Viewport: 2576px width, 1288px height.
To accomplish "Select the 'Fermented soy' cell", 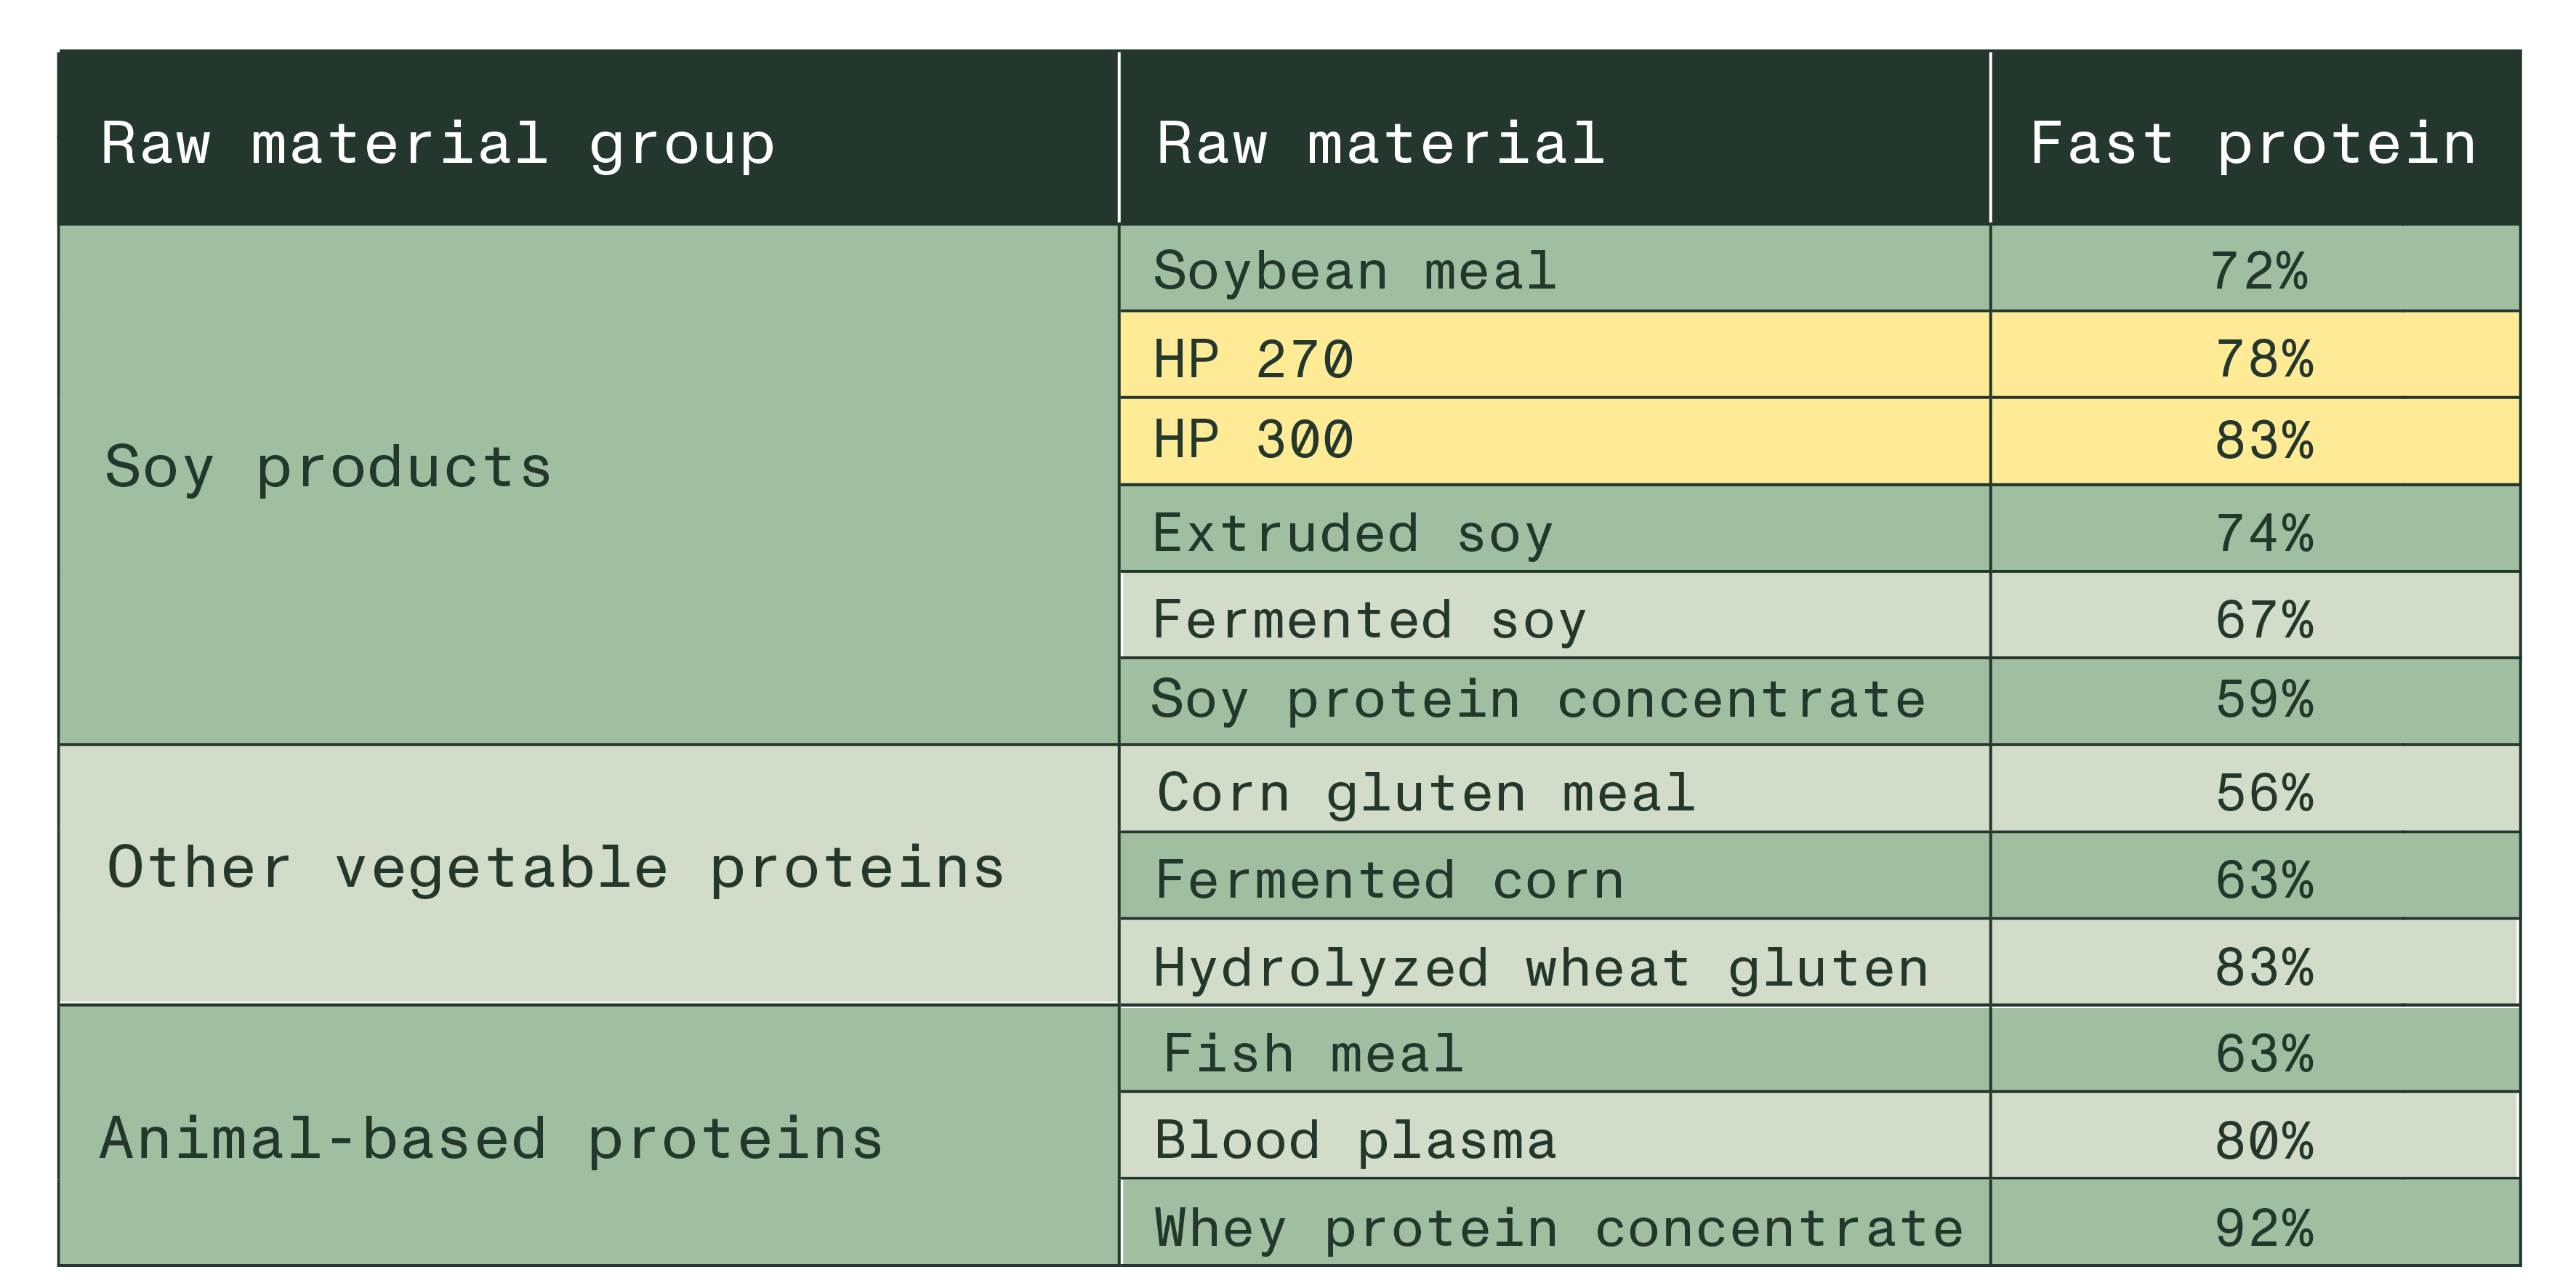I will 1369,619.
